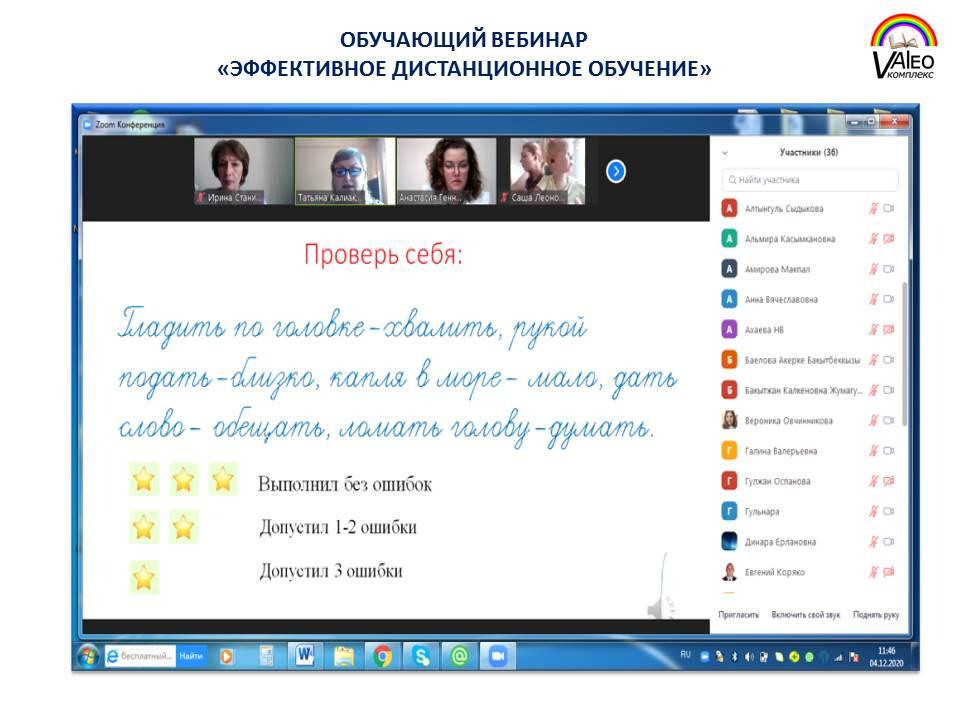Click camera icon for Вероника Овчинникова
The height and width of the screenshot is (720, 960).
coord(889,421)
